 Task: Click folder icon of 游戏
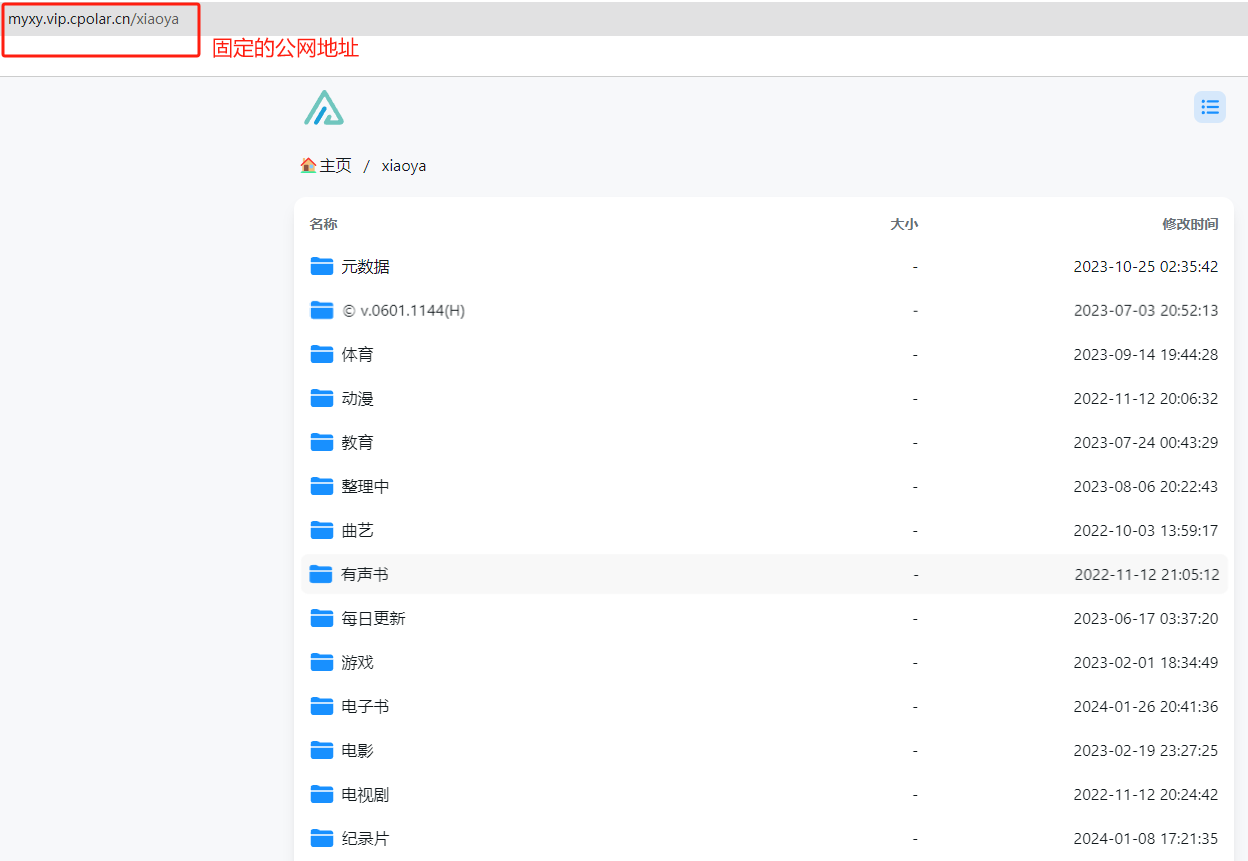click(322, 662)
